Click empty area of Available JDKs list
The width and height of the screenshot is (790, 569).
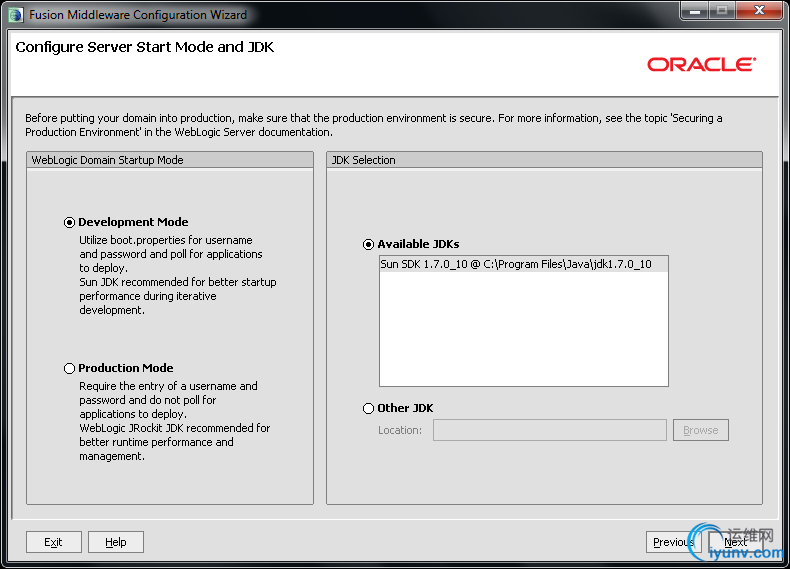point(523,329)
